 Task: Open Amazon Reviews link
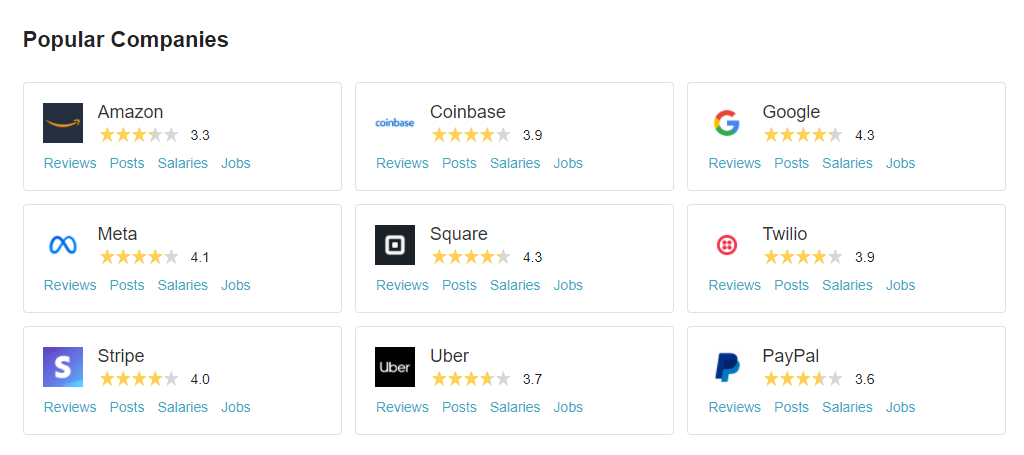click(x=70, y=163)
